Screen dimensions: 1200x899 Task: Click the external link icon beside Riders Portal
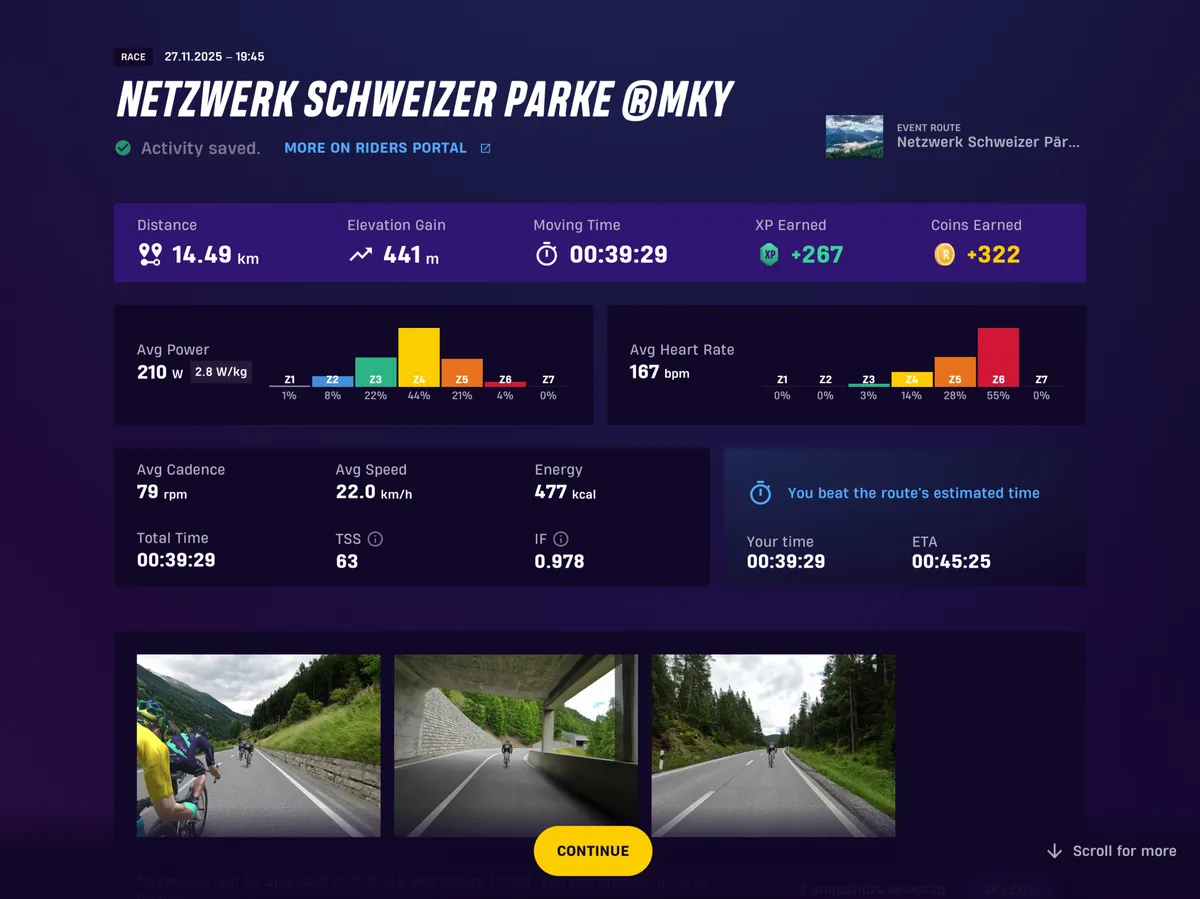[x=485, y=148]
